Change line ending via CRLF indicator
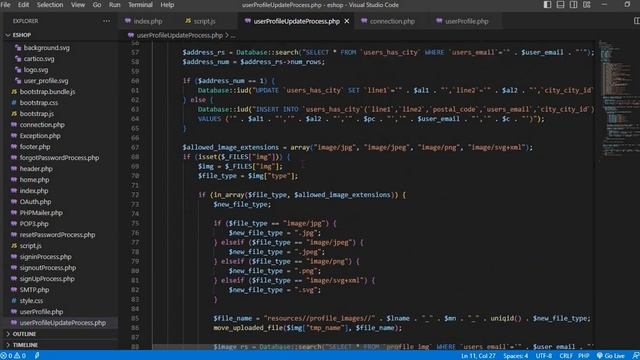640x360 pixels. click(566, 356)
